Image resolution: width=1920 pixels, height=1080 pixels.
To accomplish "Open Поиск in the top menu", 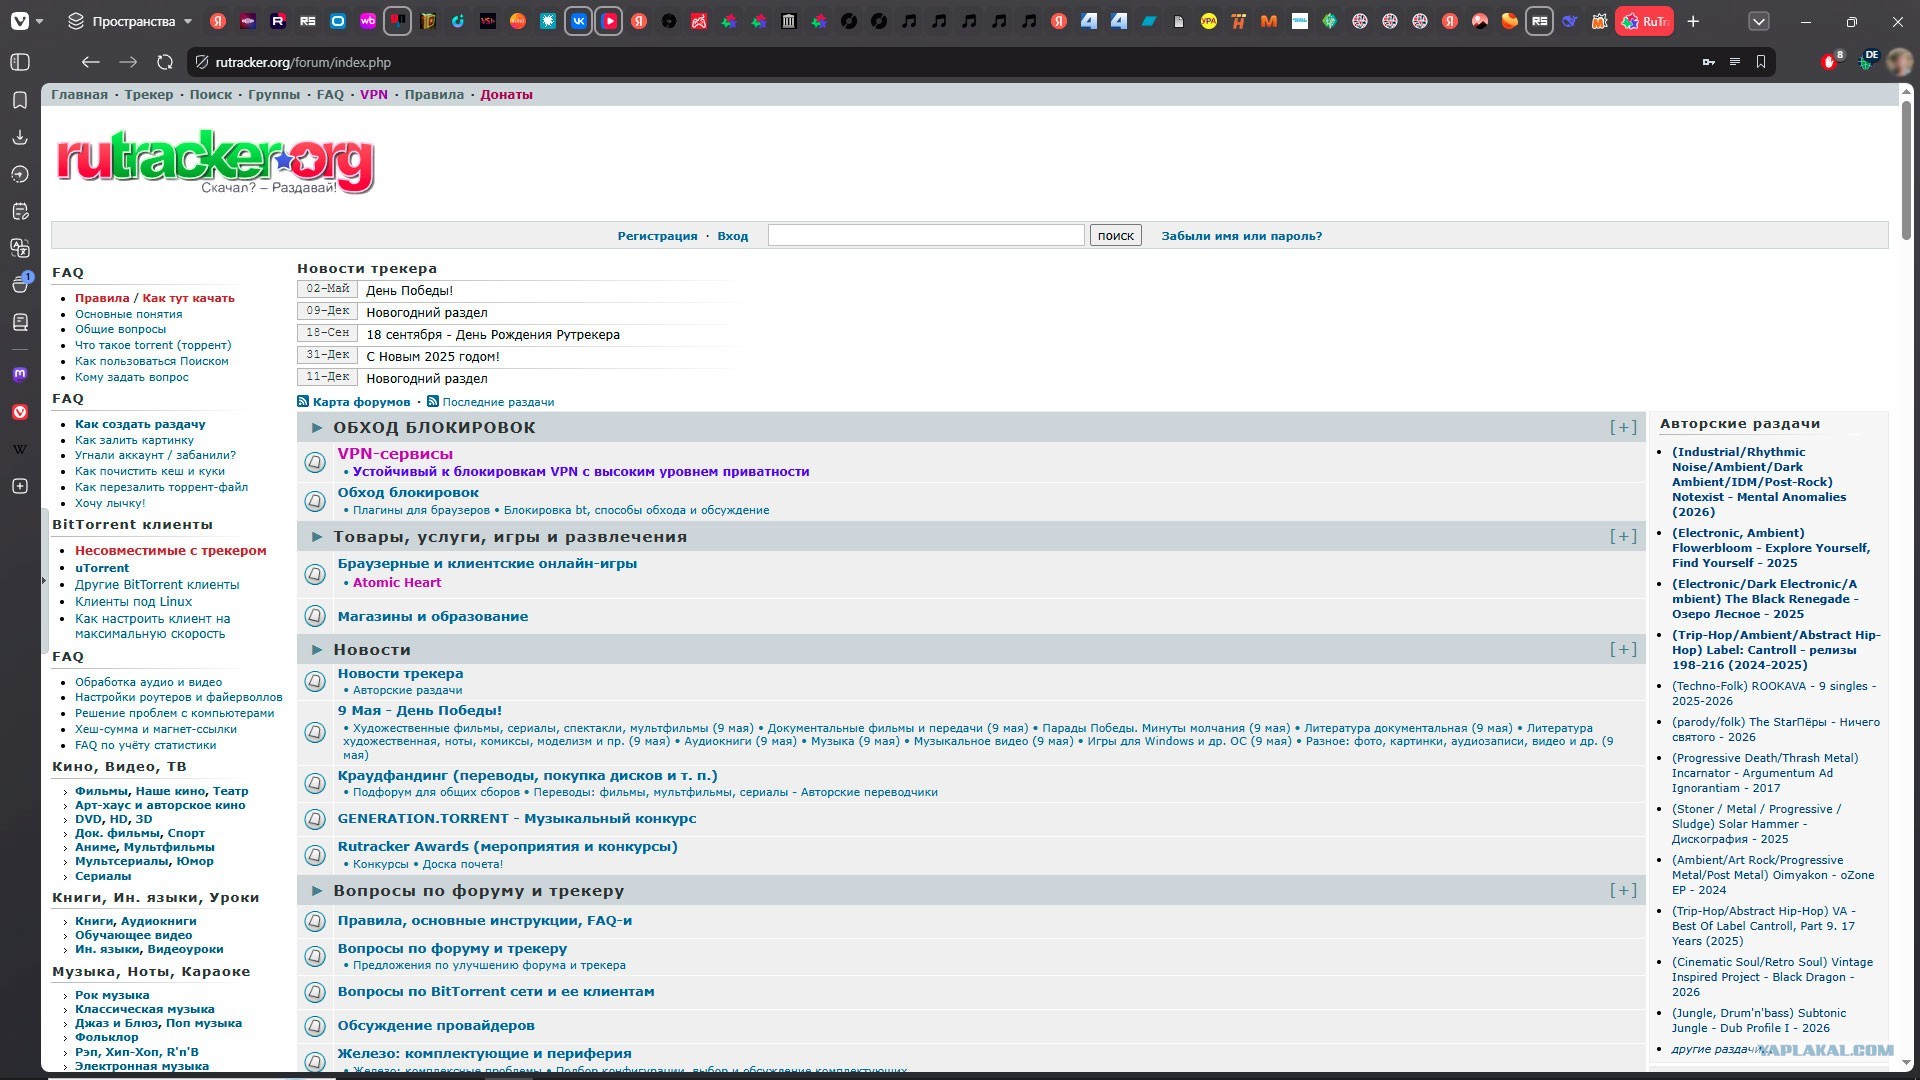I will [211, 95].
